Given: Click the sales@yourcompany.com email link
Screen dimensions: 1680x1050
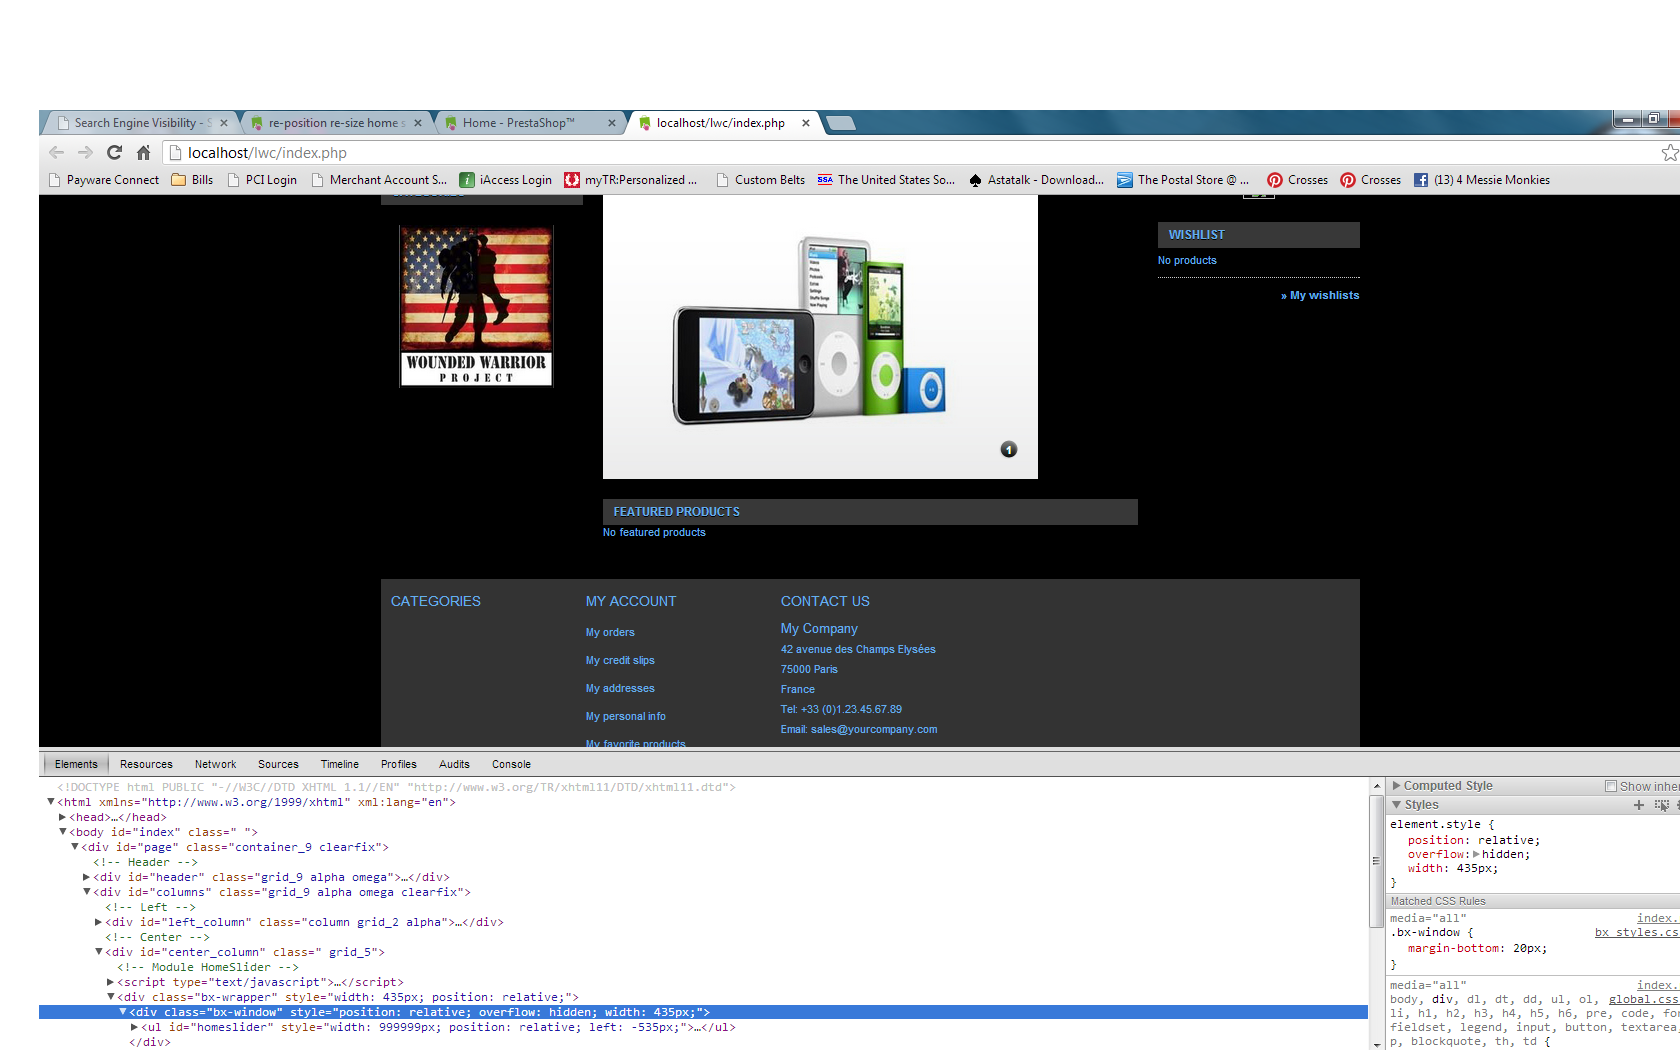Looking at the screenshot, I should [x=874, y=729].
